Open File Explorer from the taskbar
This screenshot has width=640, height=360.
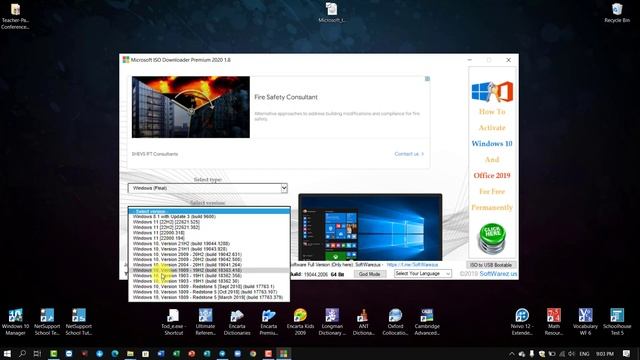[130, 353]
